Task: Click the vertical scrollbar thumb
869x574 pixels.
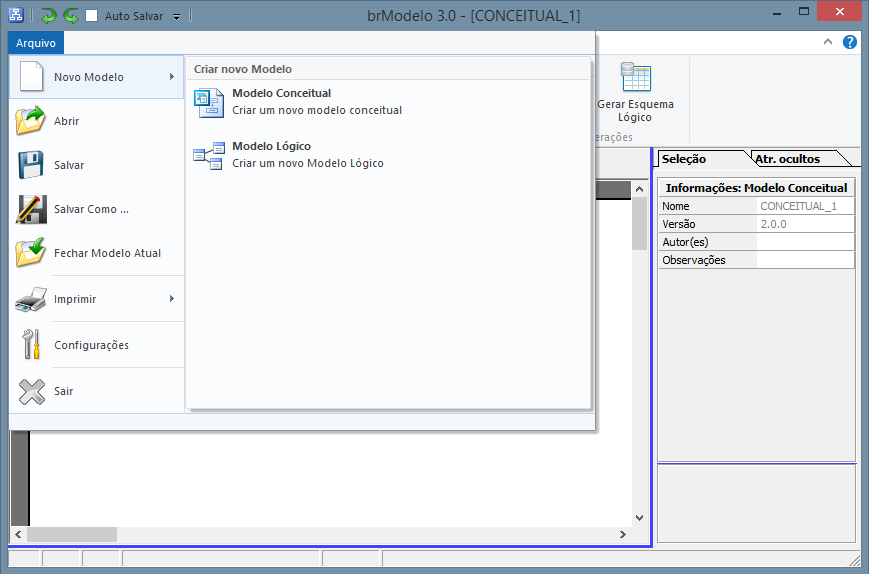Action: click(639, 223)
